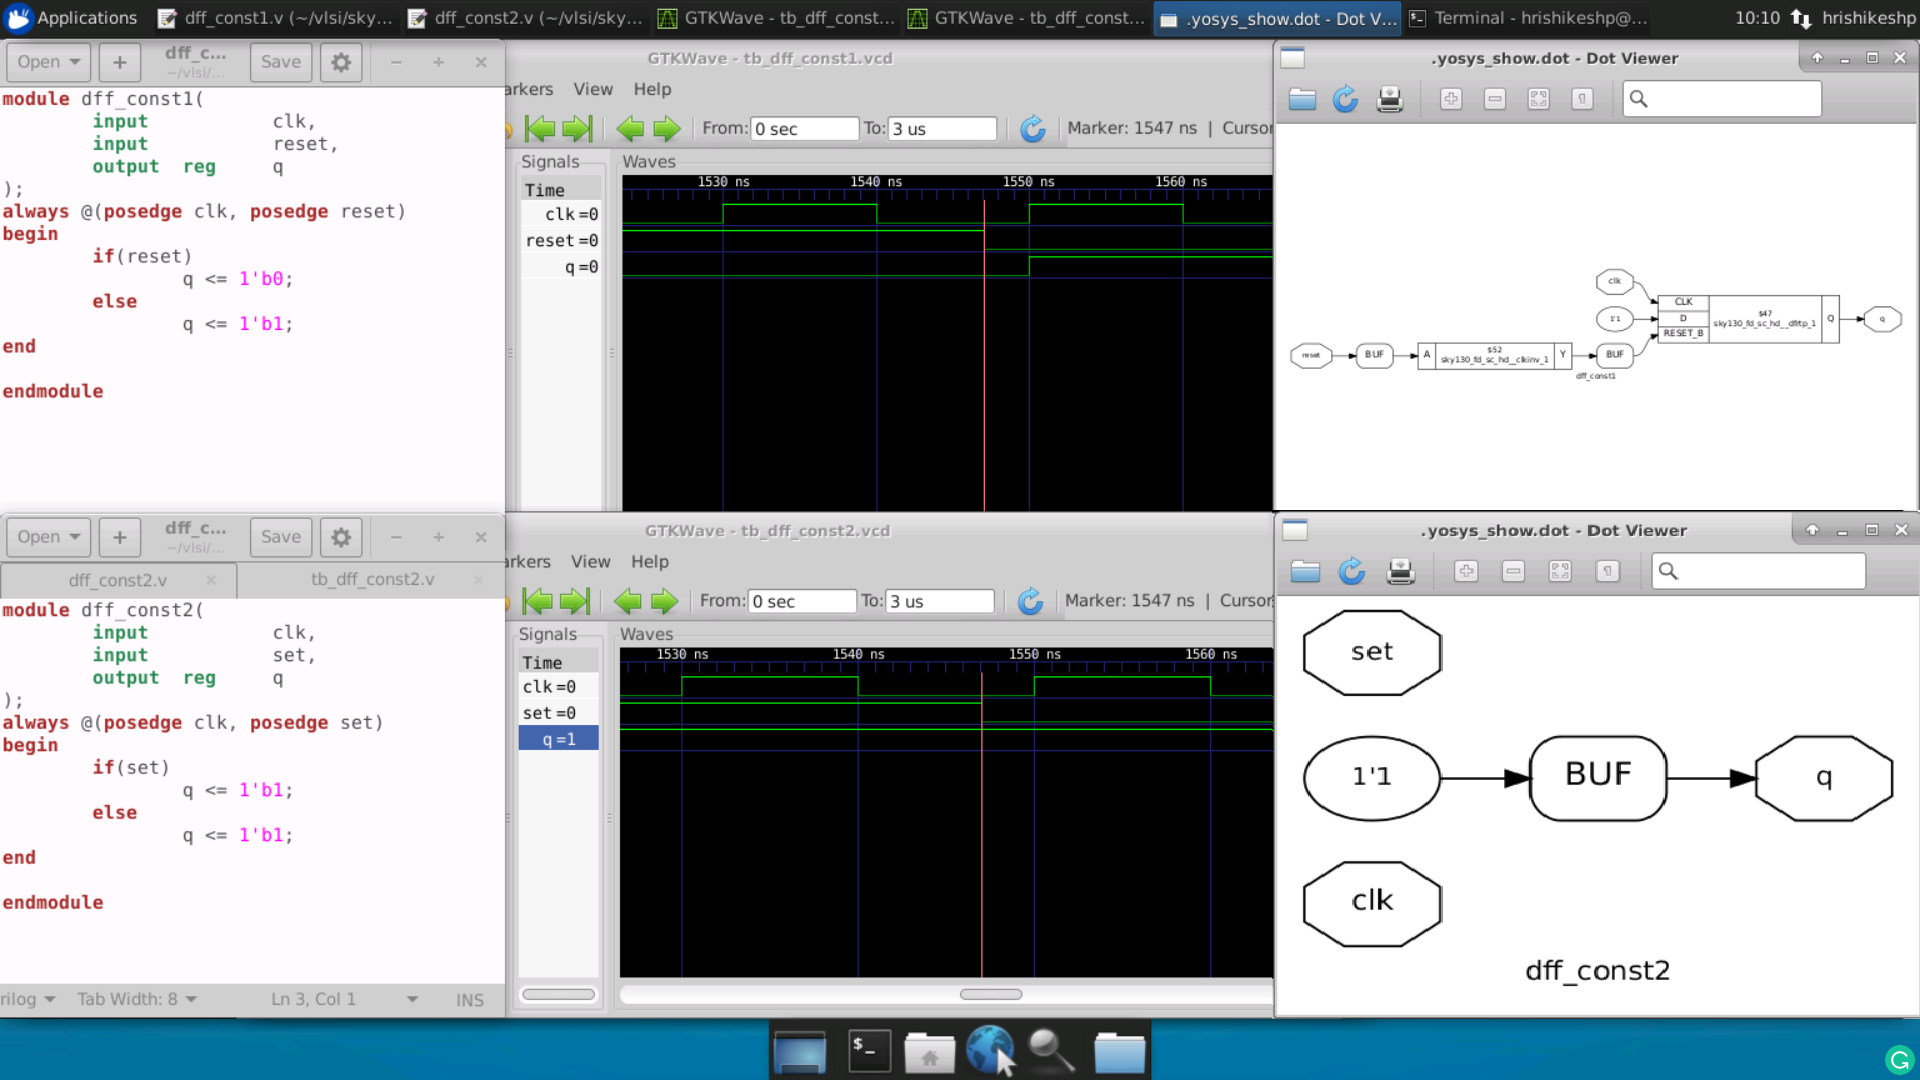Viewport: 1920px width, 1080px height.
Task: Jump to start of time in tb_dff_const1 GTKWave
Action: pyautogui.click(x=540, y=129)
